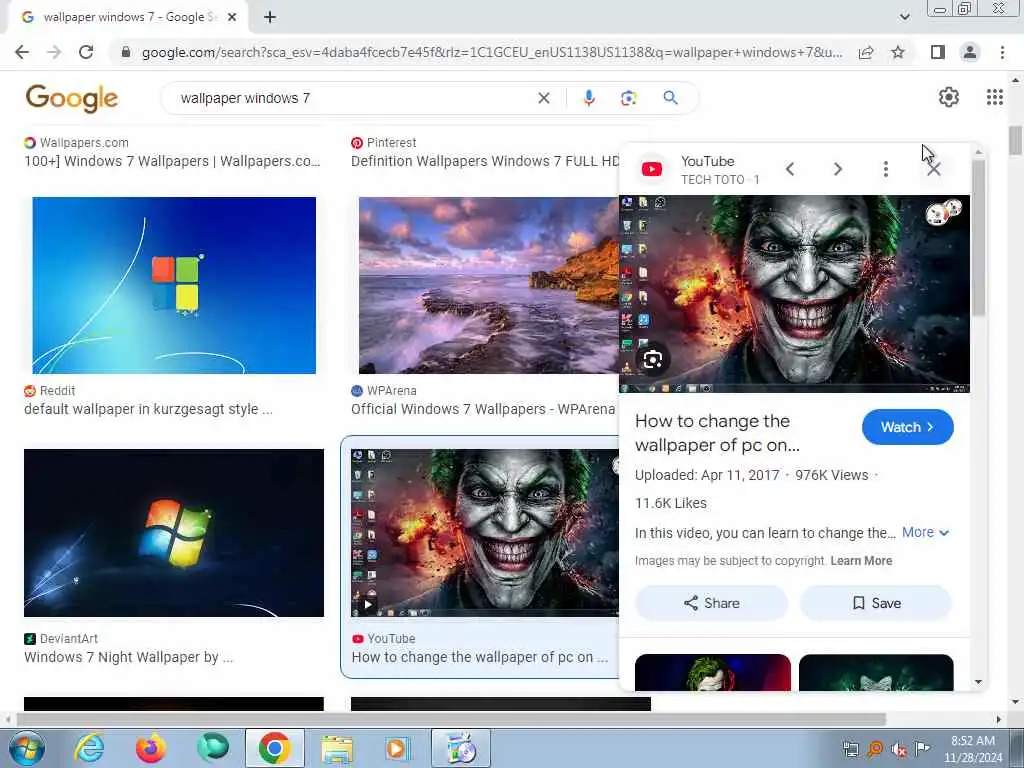Close the image preview panel
Screen dimensions: 1024x768
934,169
